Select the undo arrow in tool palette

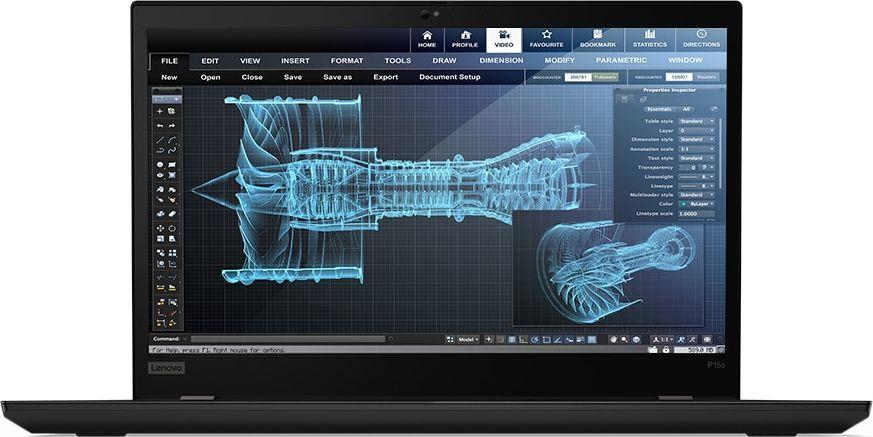[x=159, y=125]
